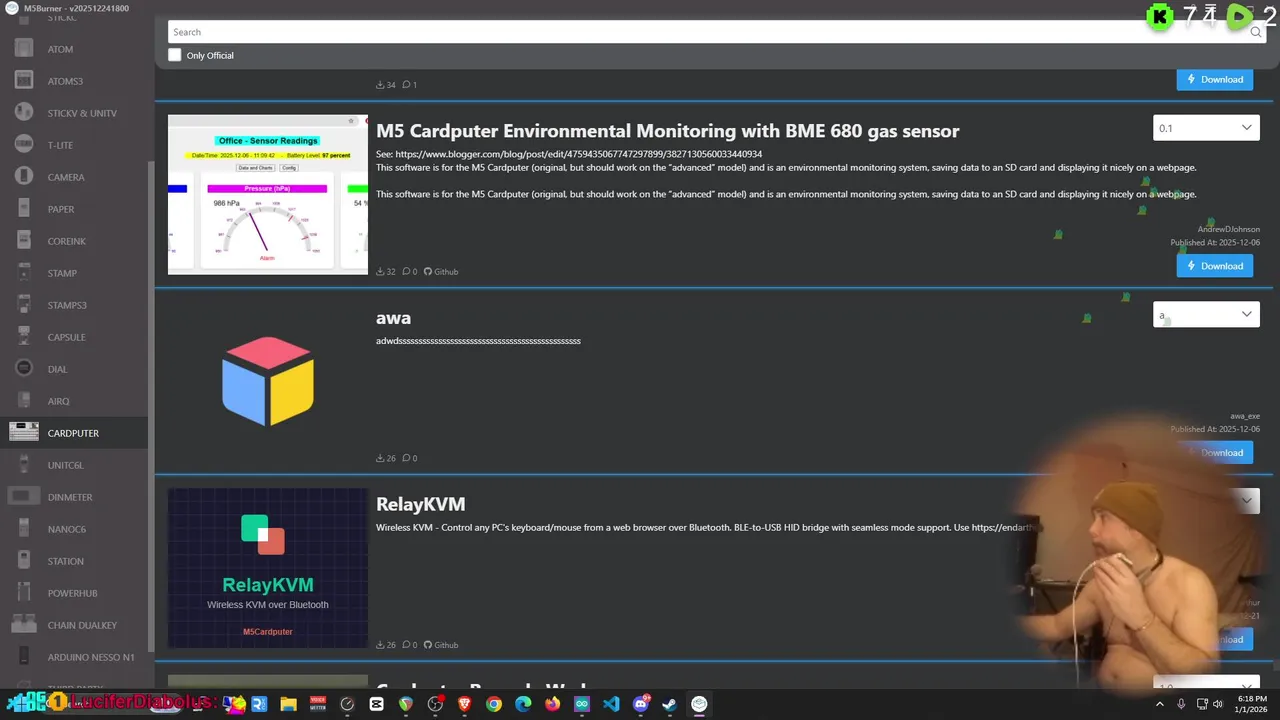Image resolution: width=1280 pixels, height=720 pixels.
Task: Click the sidebar vertical scrollbar
Action: 151,405
